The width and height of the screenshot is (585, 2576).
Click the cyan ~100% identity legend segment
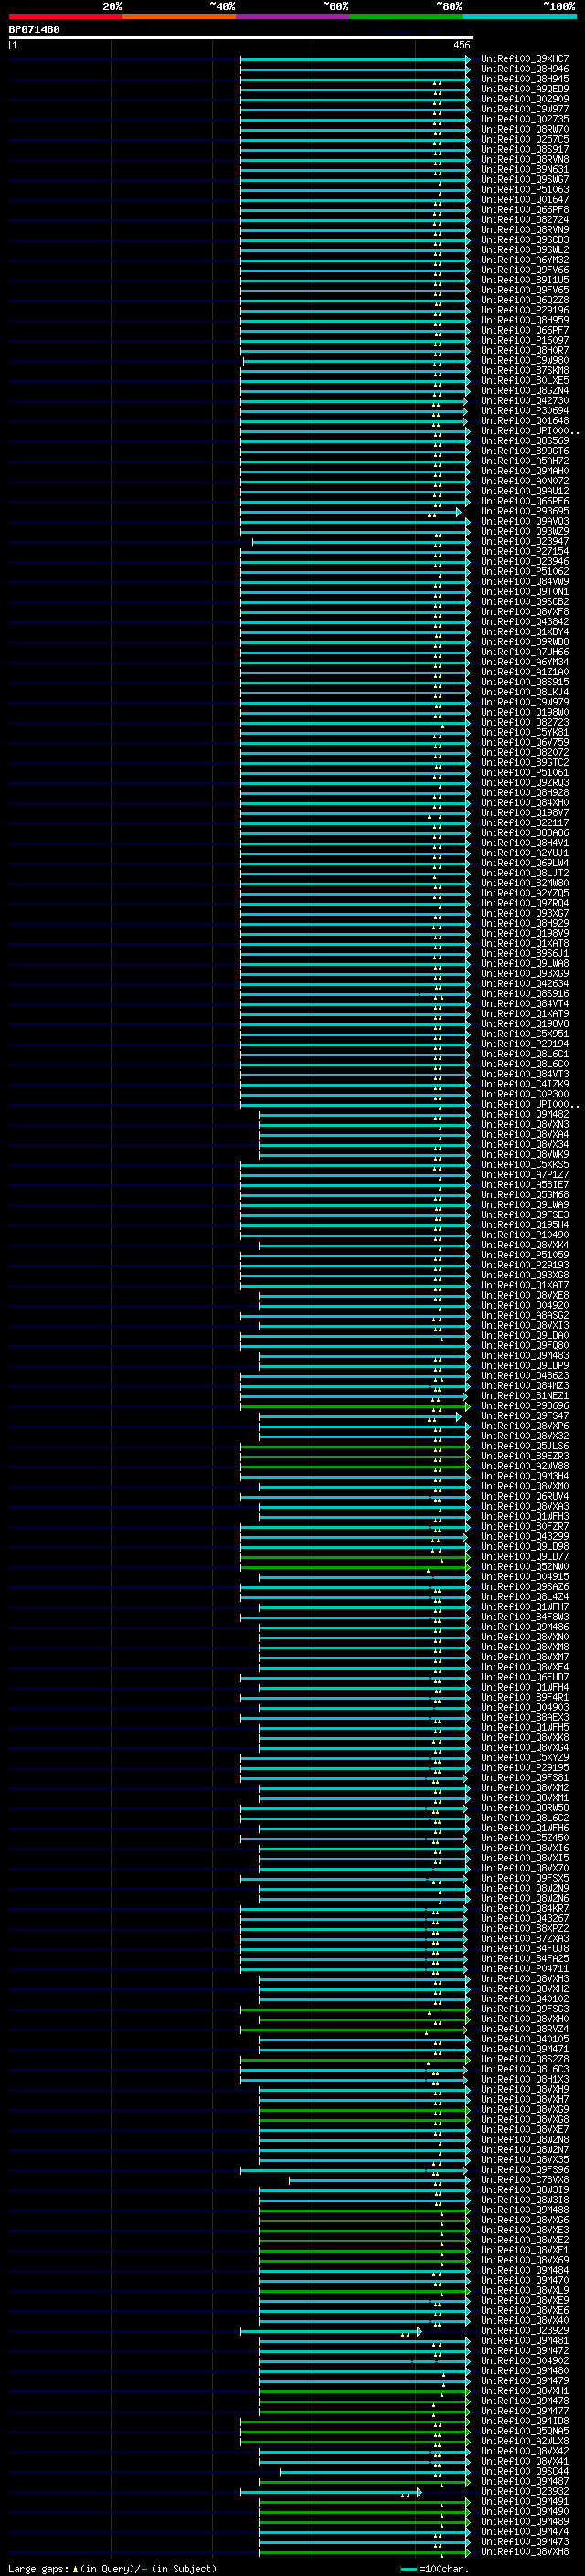(519, 16)
